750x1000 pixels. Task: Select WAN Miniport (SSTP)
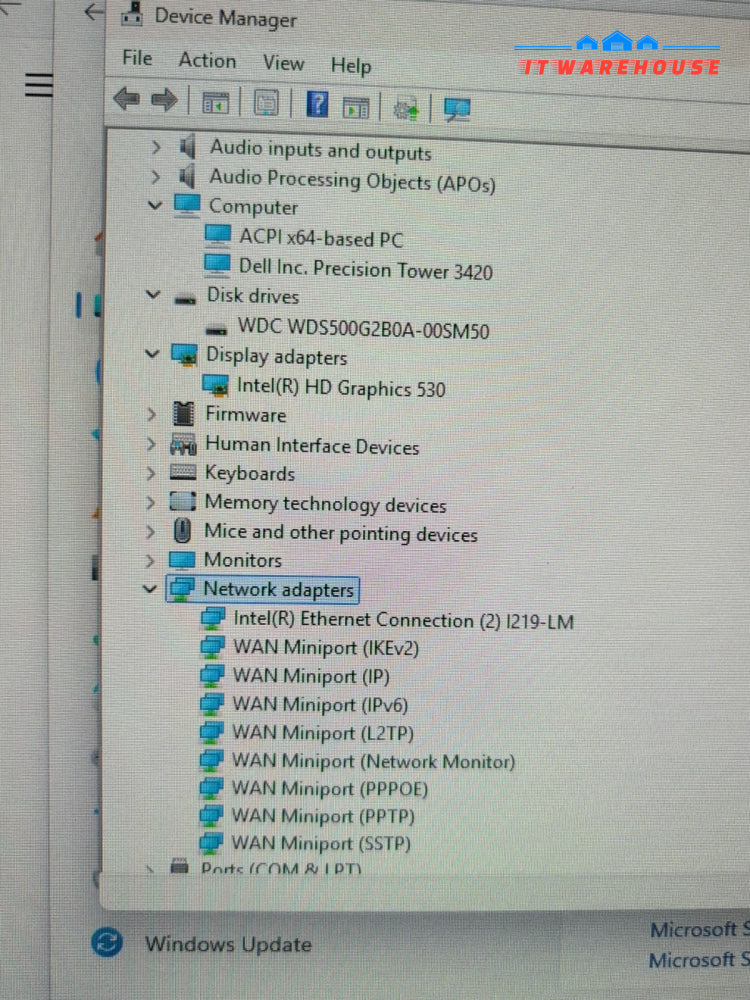(x=321, y=843)
